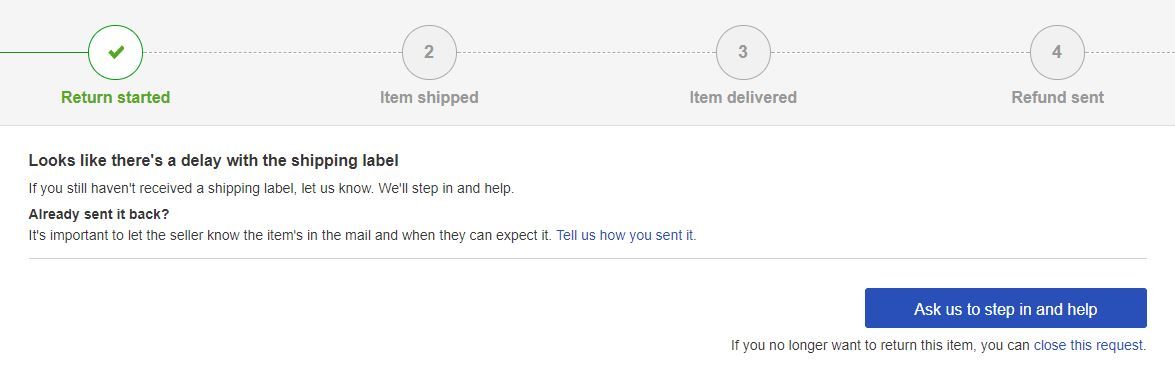
Task: Click dotted line between steps 3 and 4
Action: click(x=900, y=52)
